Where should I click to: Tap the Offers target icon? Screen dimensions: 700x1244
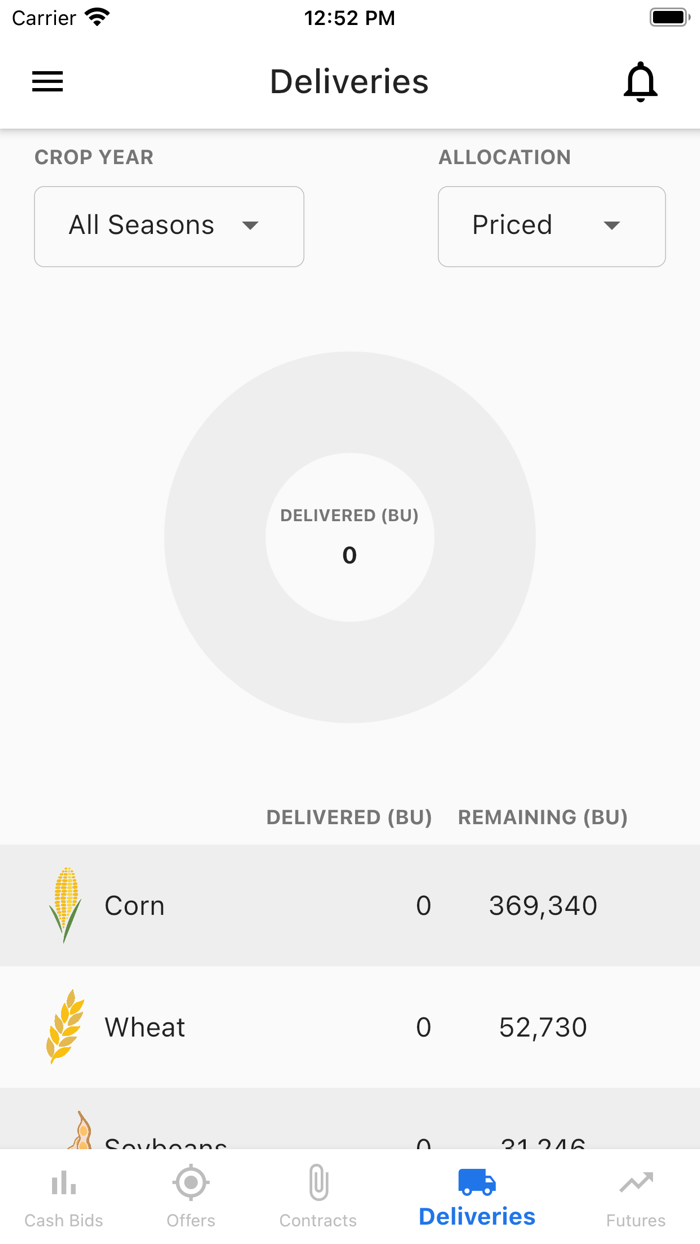(x=191, y=1183)
